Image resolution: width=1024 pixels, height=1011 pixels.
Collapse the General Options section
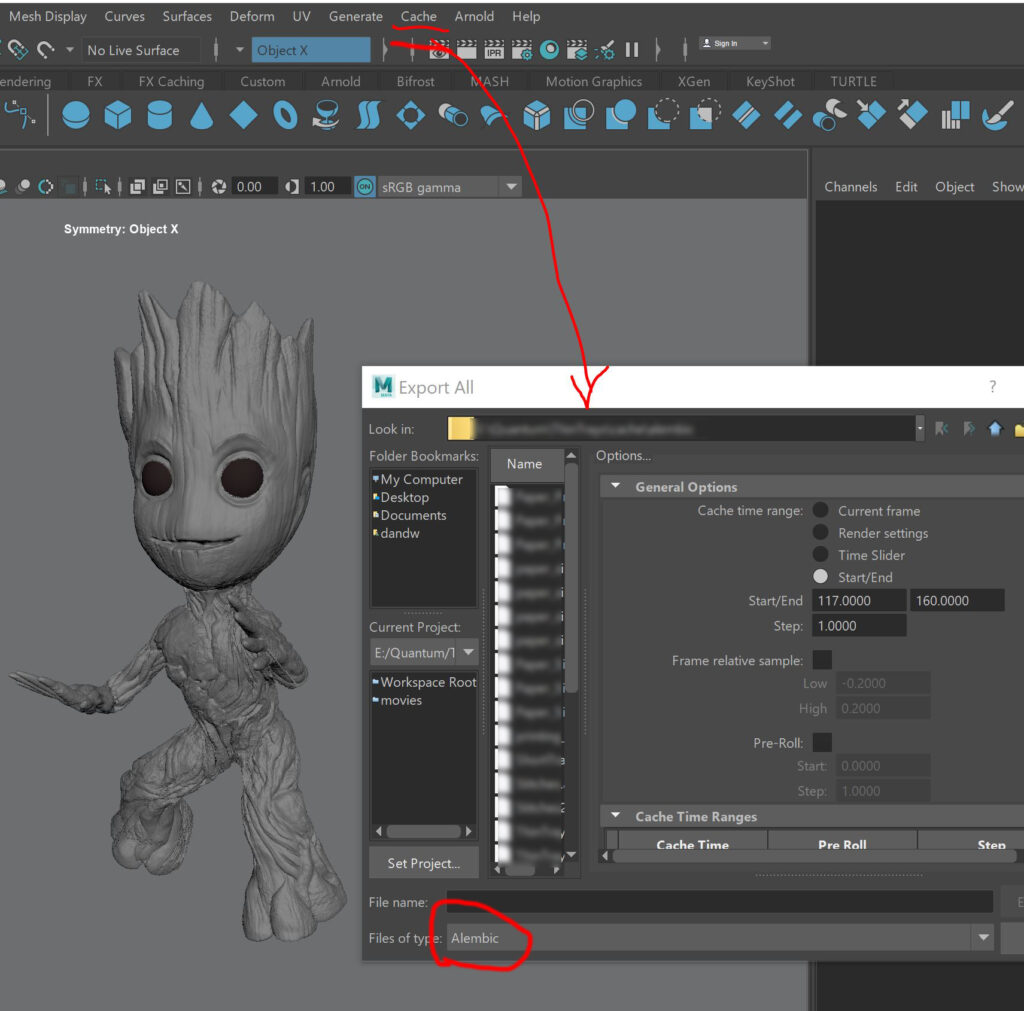[x=615, y=487]
